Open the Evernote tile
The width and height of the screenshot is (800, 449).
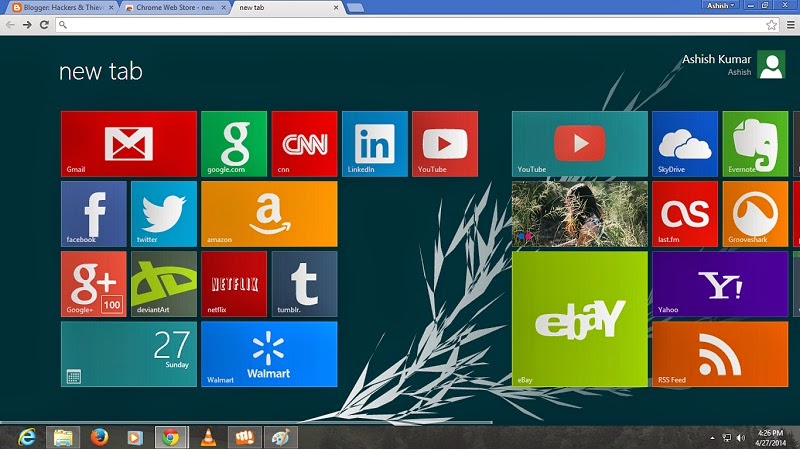pyautogui.click(x=755, y=144)
